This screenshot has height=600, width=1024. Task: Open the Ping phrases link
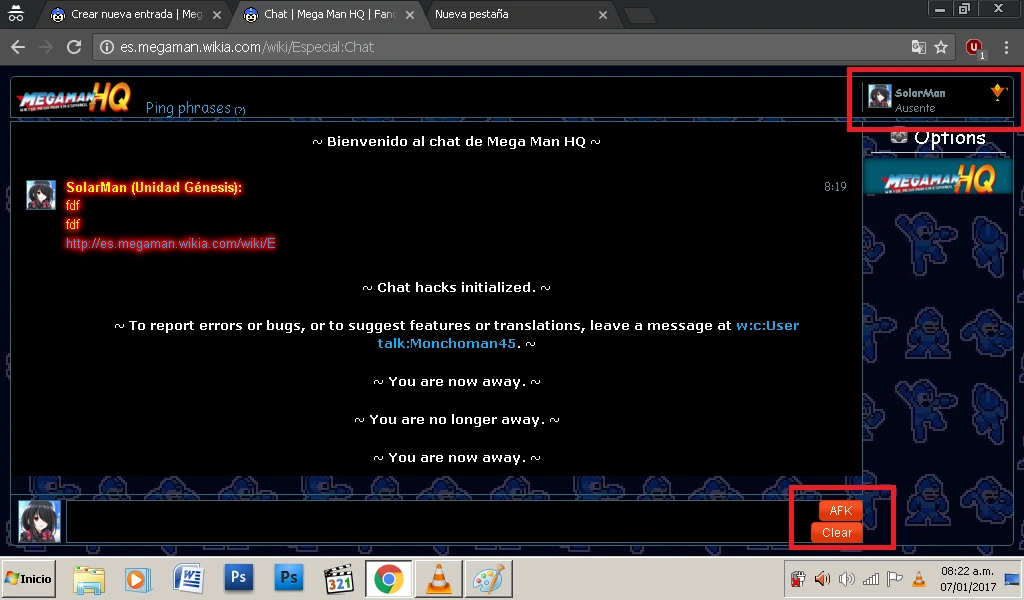tap(188, 108)
